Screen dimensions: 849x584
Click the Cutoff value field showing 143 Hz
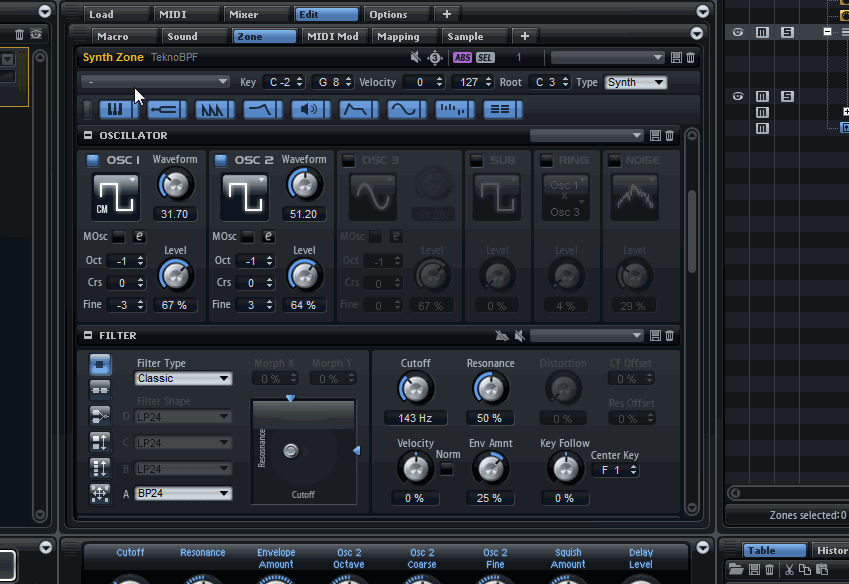(415, 418)
